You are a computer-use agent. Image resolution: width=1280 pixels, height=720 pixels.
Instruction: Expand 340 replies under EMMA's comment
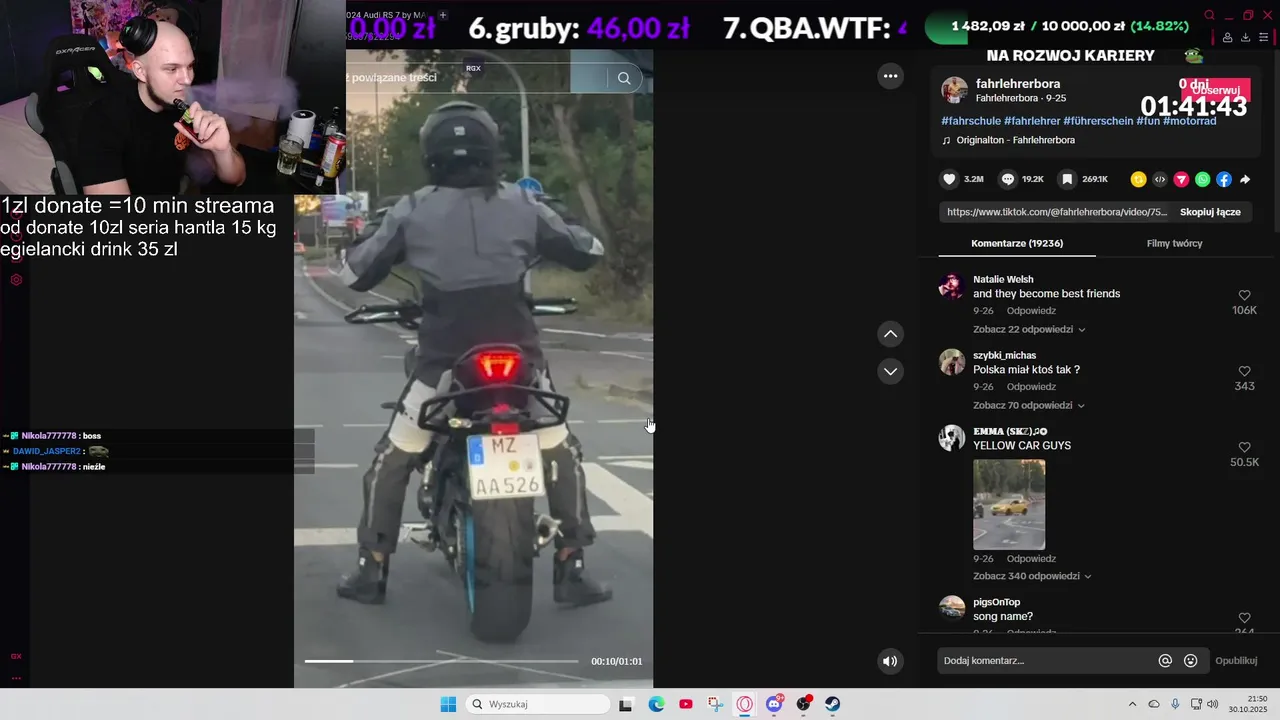1032,576
